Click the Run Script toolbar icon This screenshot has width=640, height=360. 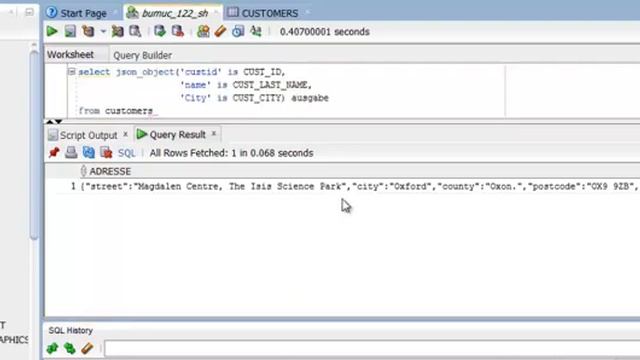[x=70, y=31]
